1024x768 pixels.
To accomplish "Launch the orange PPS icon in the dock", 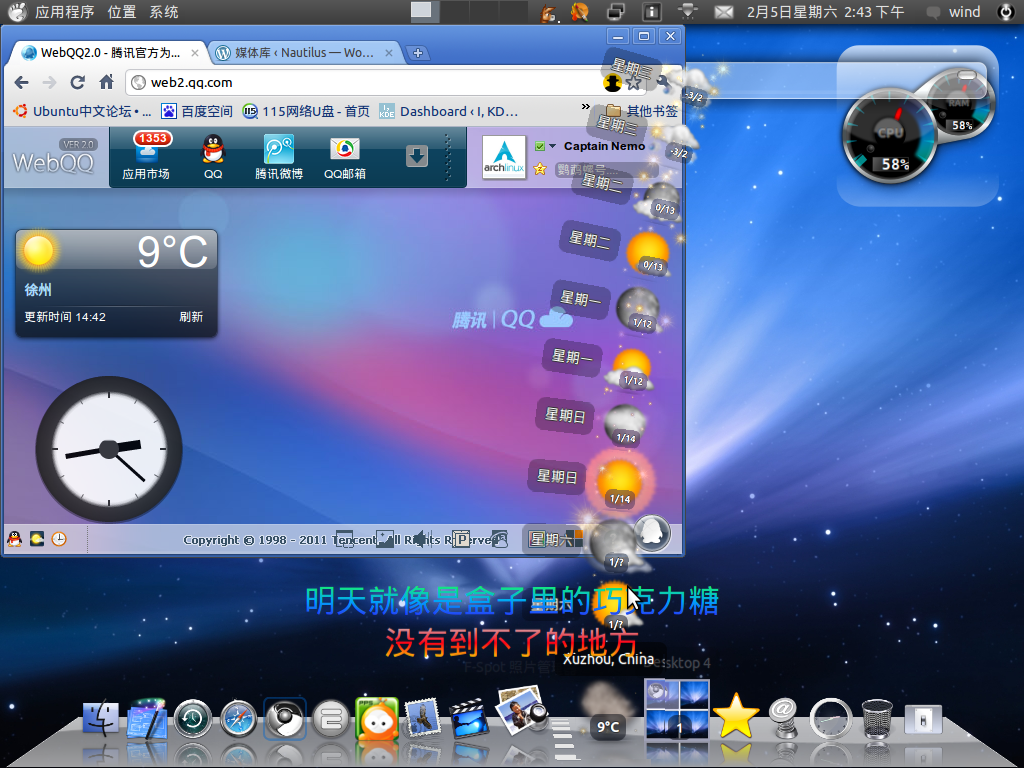I will click(377, 718).
